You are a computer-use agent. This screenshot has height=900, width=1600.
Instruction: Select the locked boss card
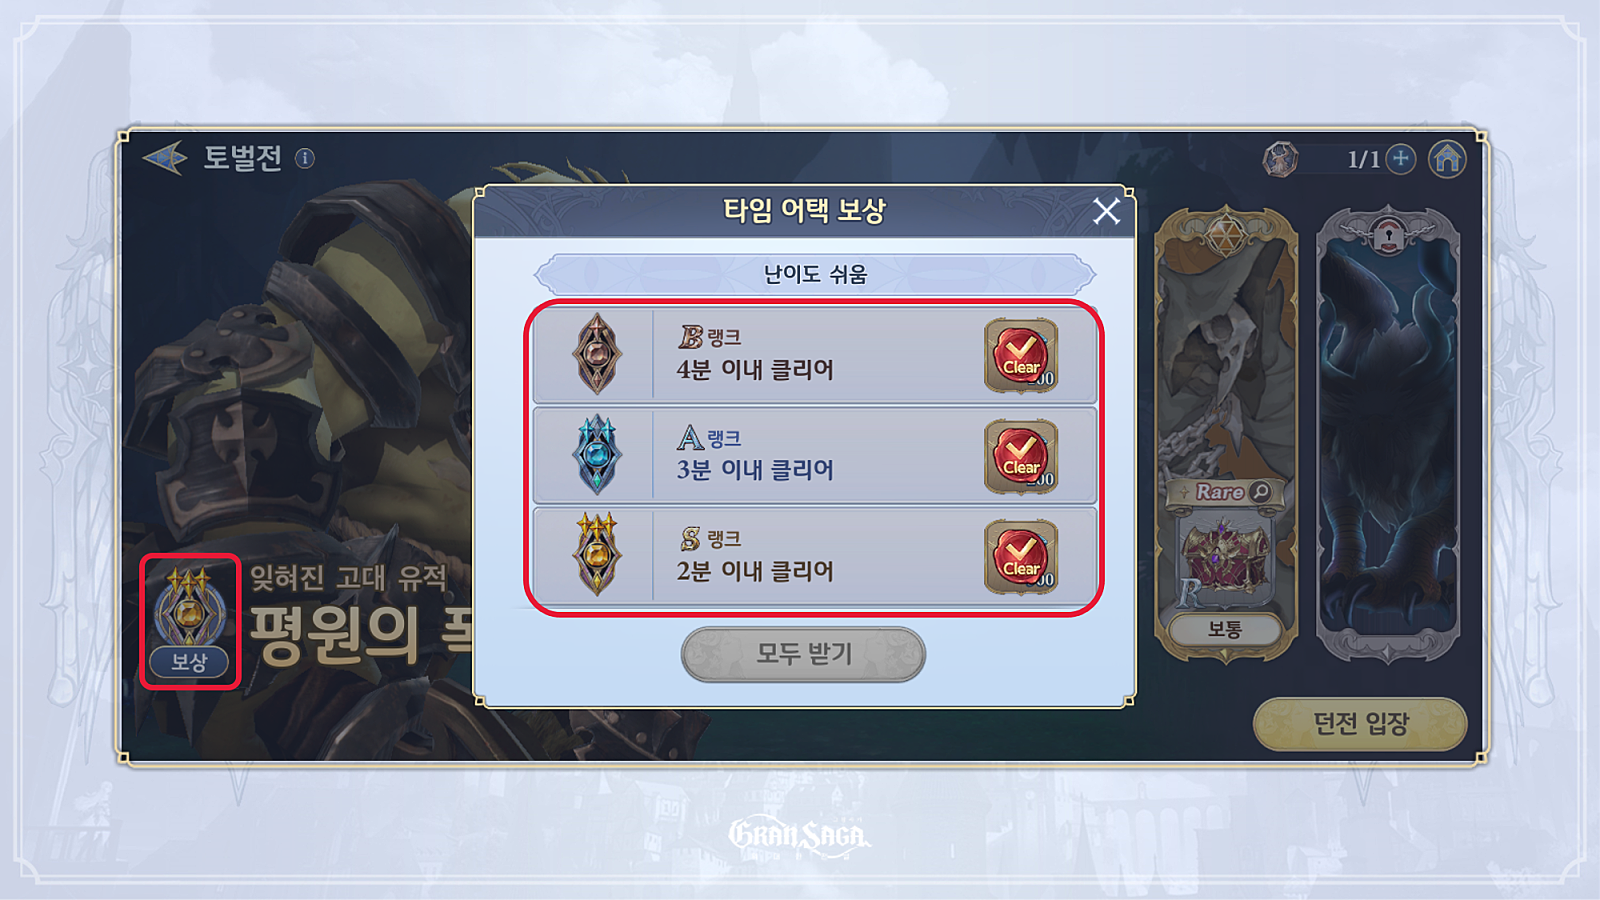coord(1388,435)
